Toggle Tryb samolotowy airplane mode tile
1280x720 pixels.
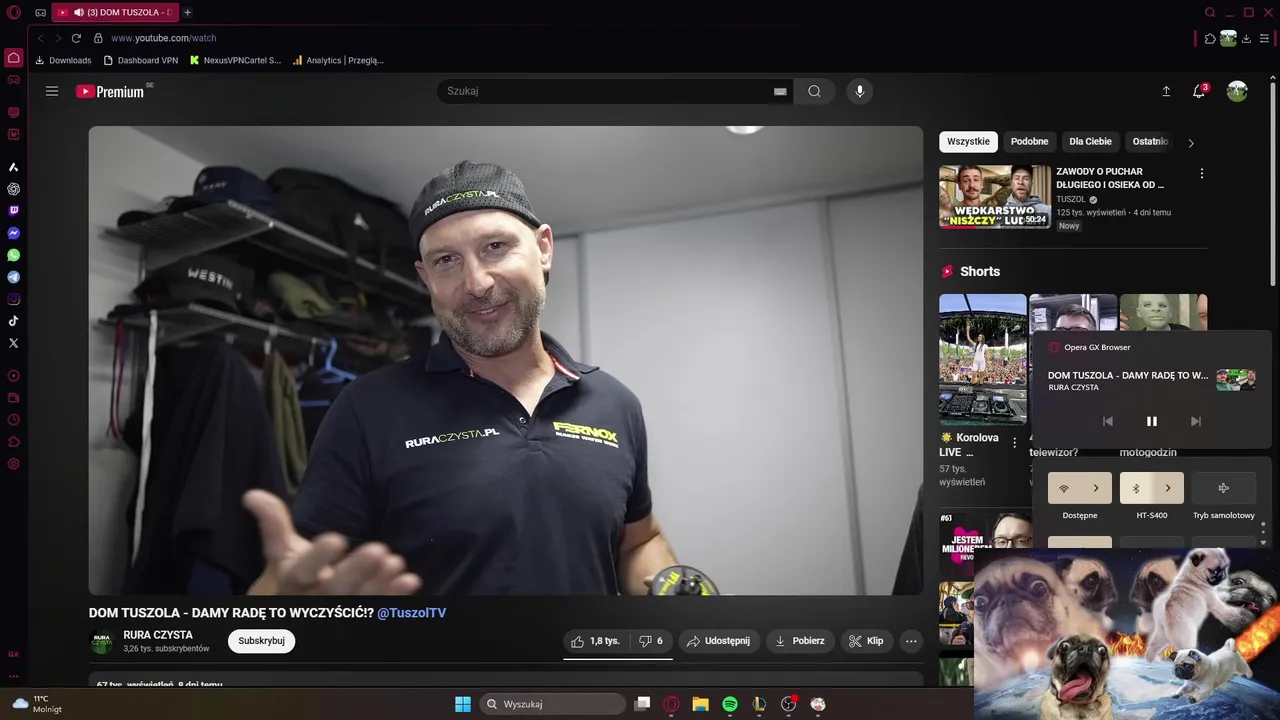[1224, 488]
